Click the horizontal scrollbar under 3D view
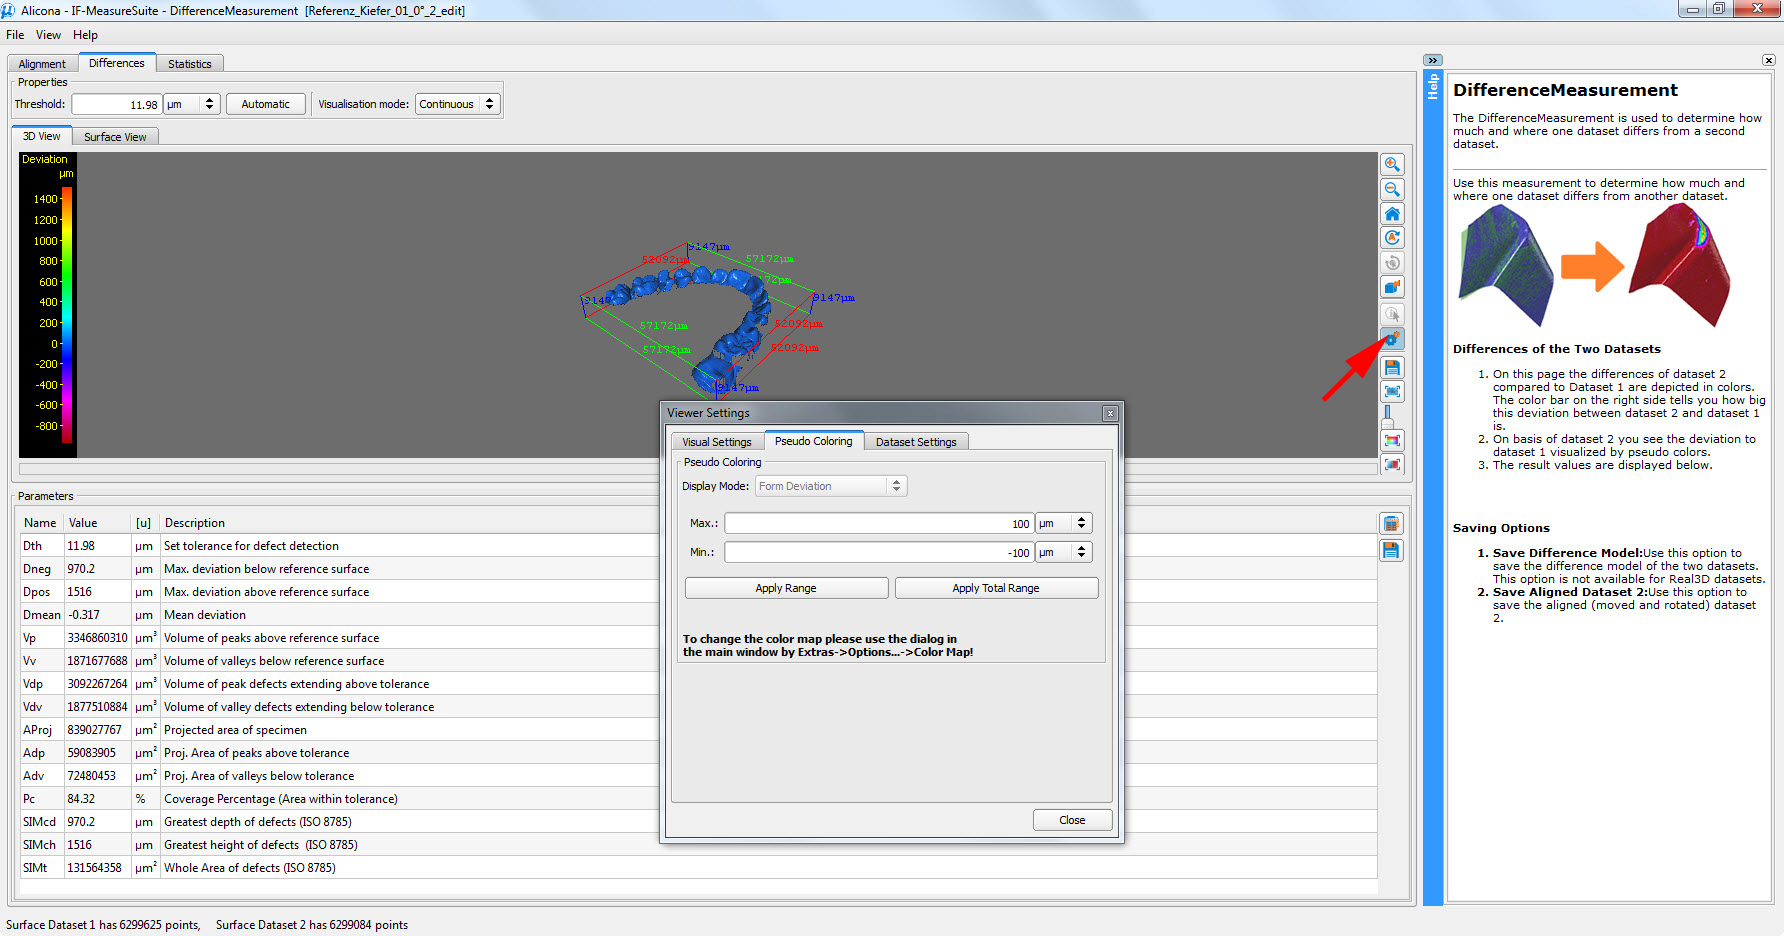 (698, 468)
